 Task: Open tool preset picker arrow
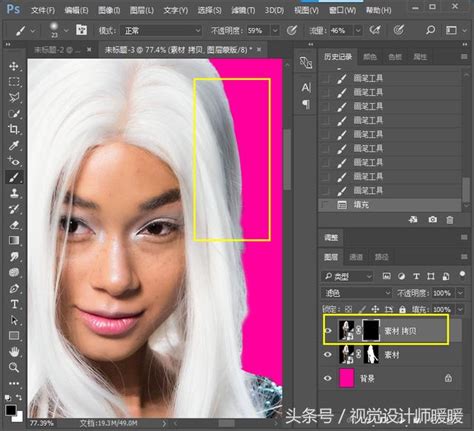pyautogui.click(x=33, y=31)
